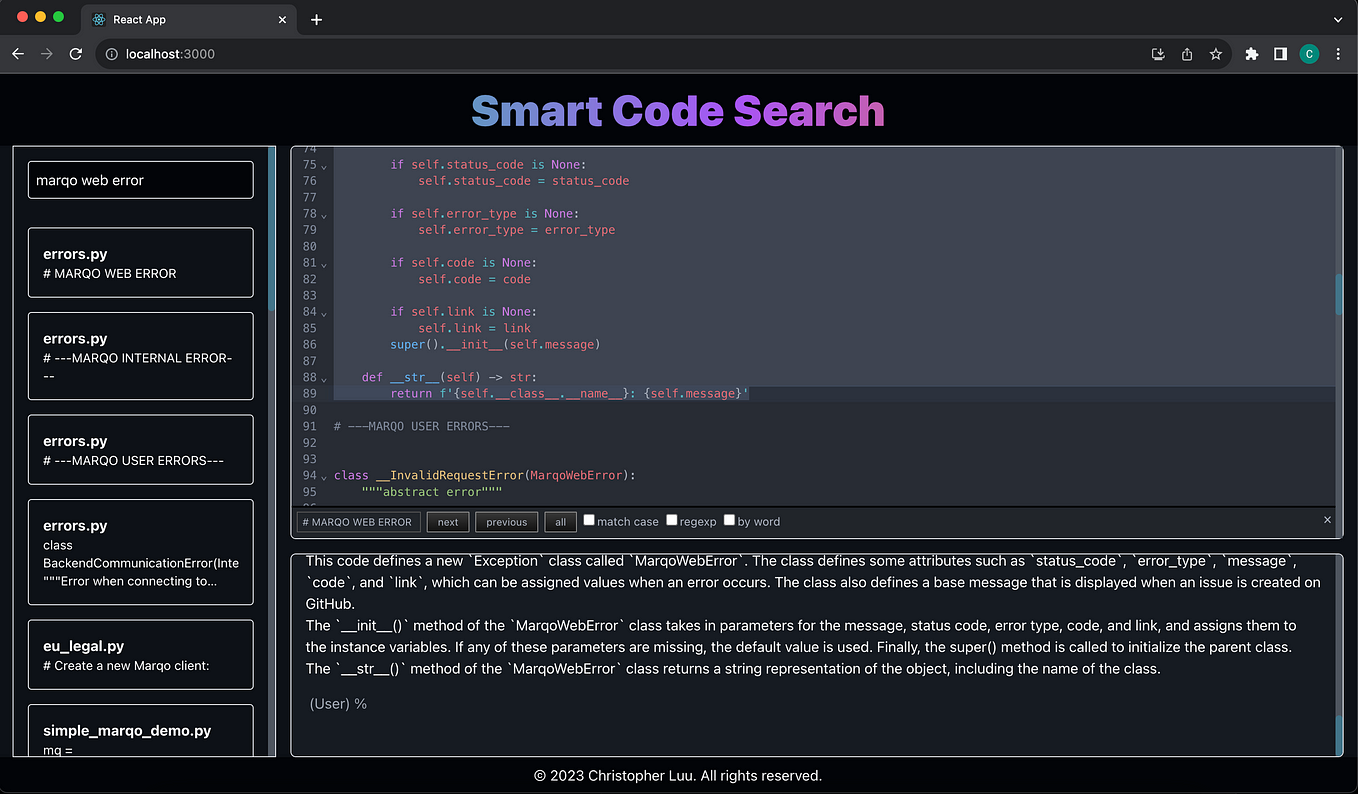This screenshot has width=1358, height=794.
Task: Click 'class __InvalidRequestError' code line
Action: click(485, 475)
